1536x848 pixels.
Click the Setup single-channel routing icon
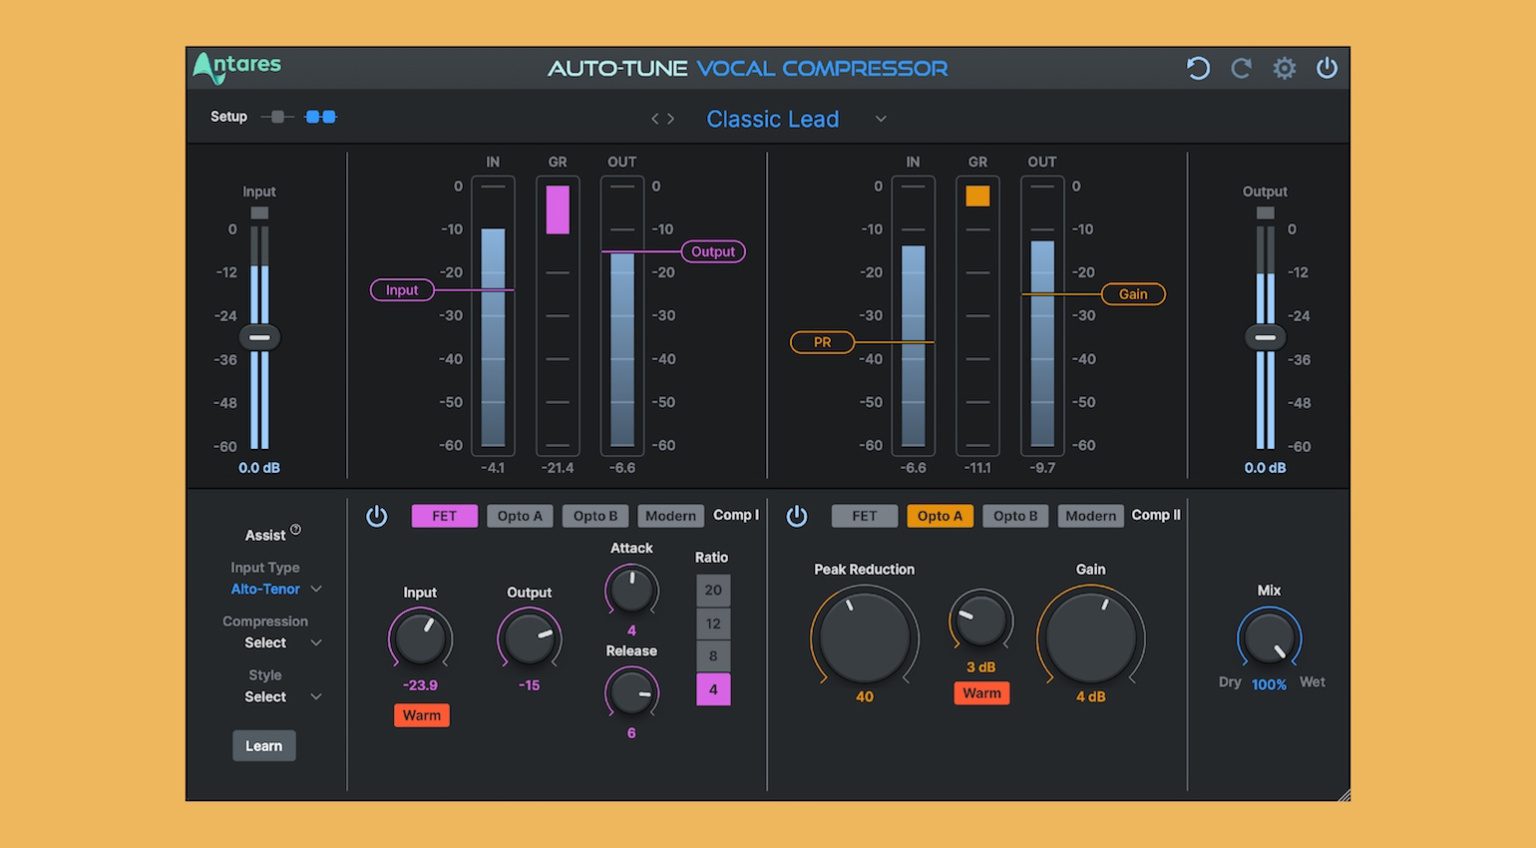pos(277,116)
